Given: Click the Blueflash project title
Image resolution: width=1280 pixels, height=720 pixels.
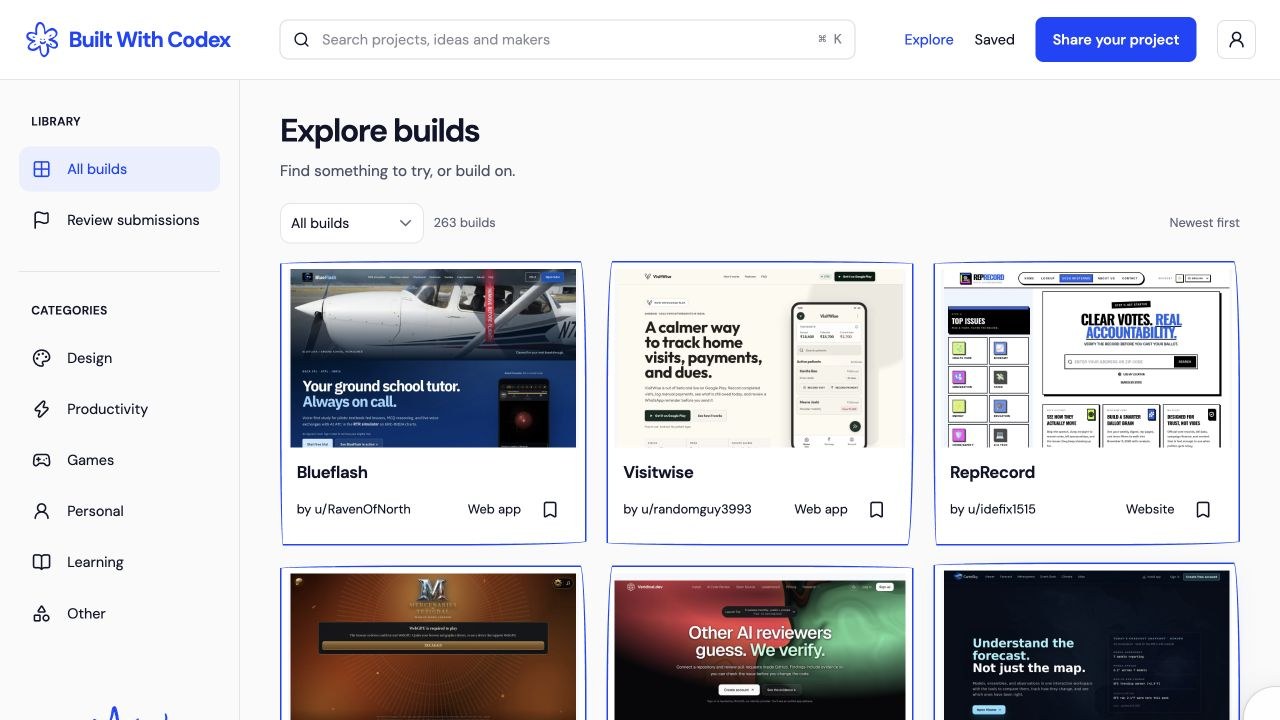Looking at the screenshot, I should pos(332,472).
